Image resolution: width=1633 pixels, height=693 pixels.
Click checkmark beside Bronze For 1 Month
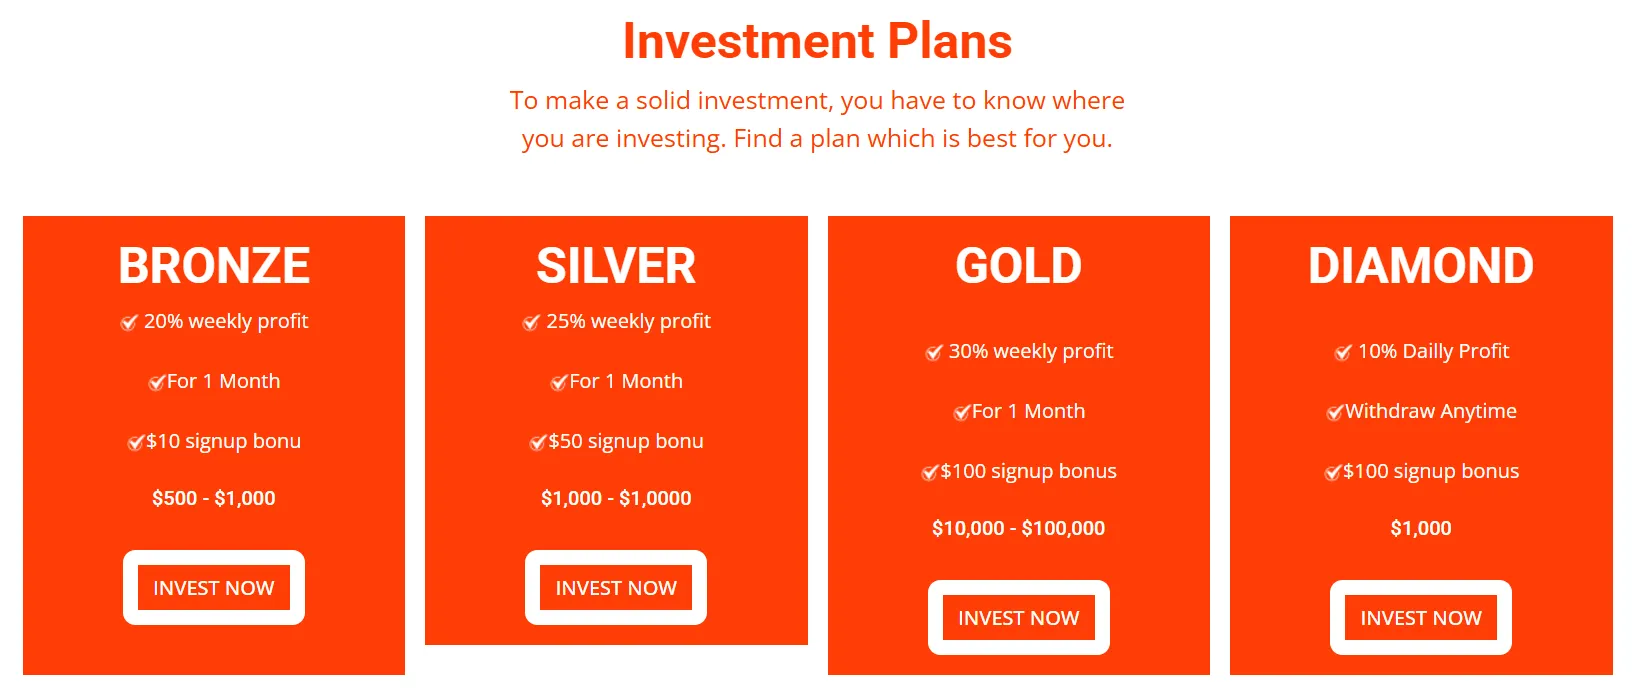point(156,382)
